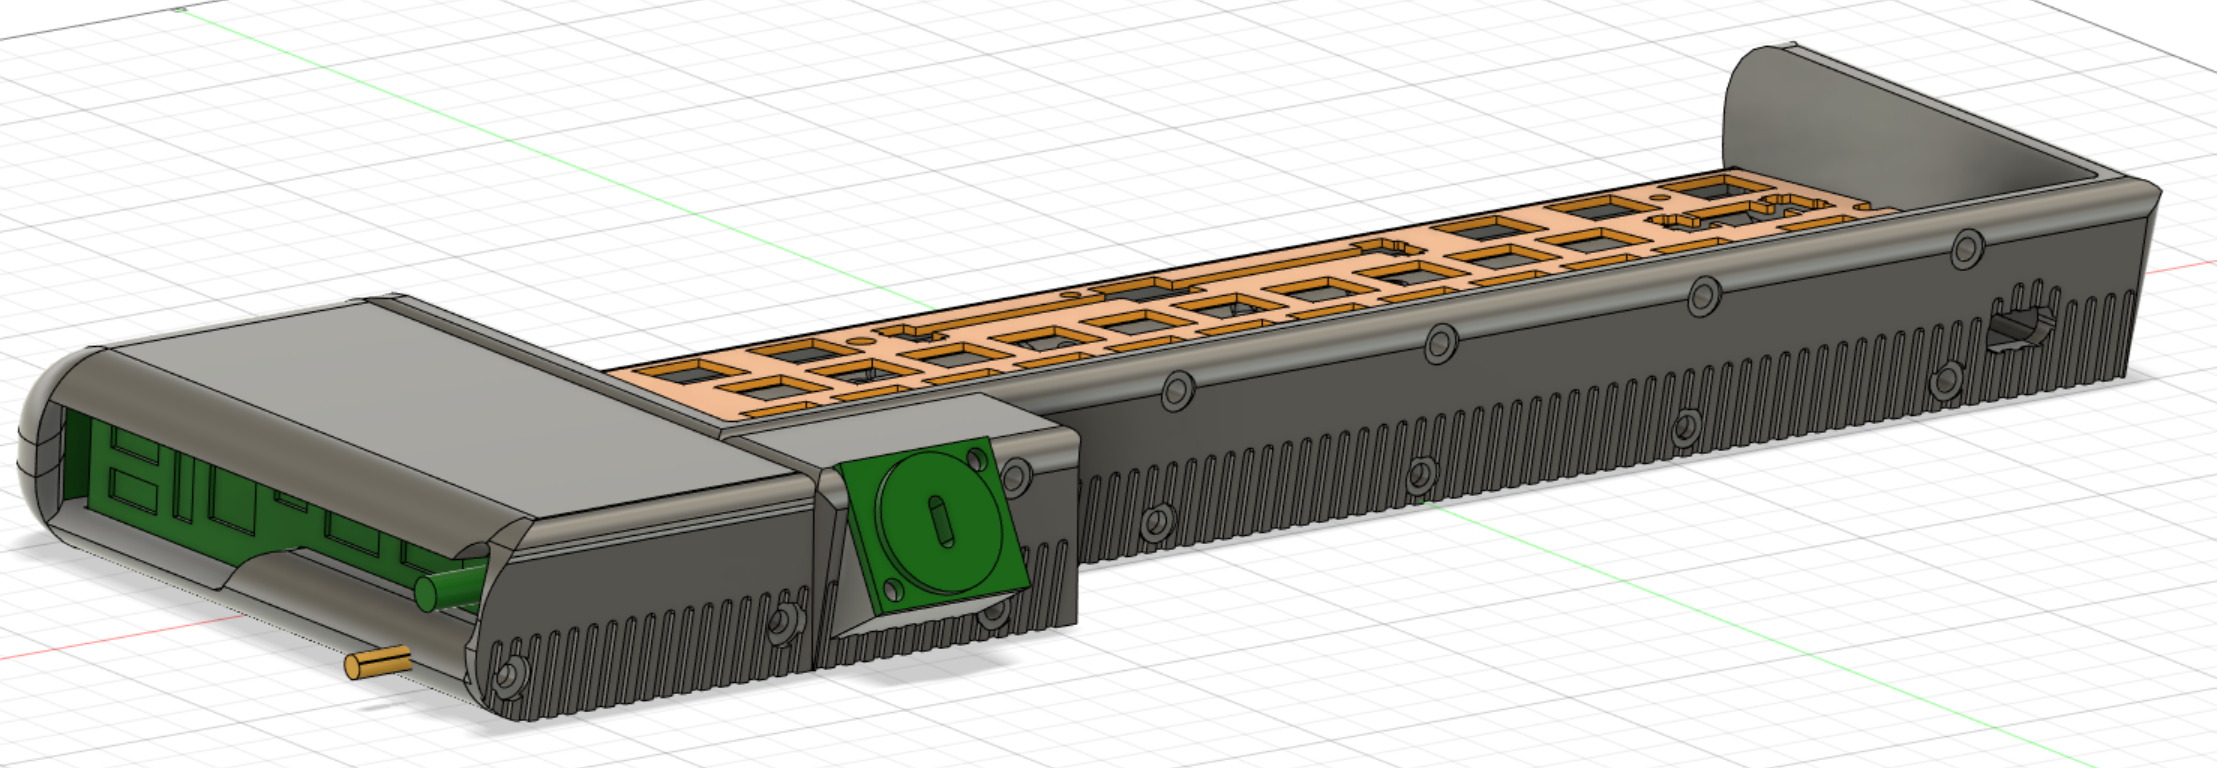The image size is (2217, 768).
Task: Select the green round knob disc
Action: 939,520
